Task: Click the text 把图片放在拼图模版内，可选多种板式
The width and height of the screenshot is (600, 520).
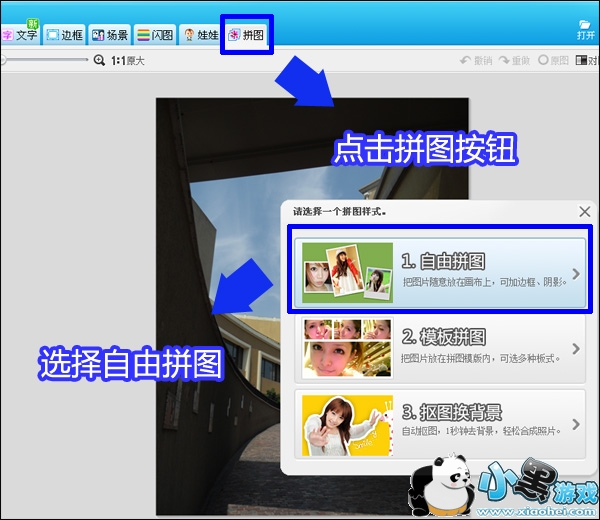Action: (x=481, y=359)
